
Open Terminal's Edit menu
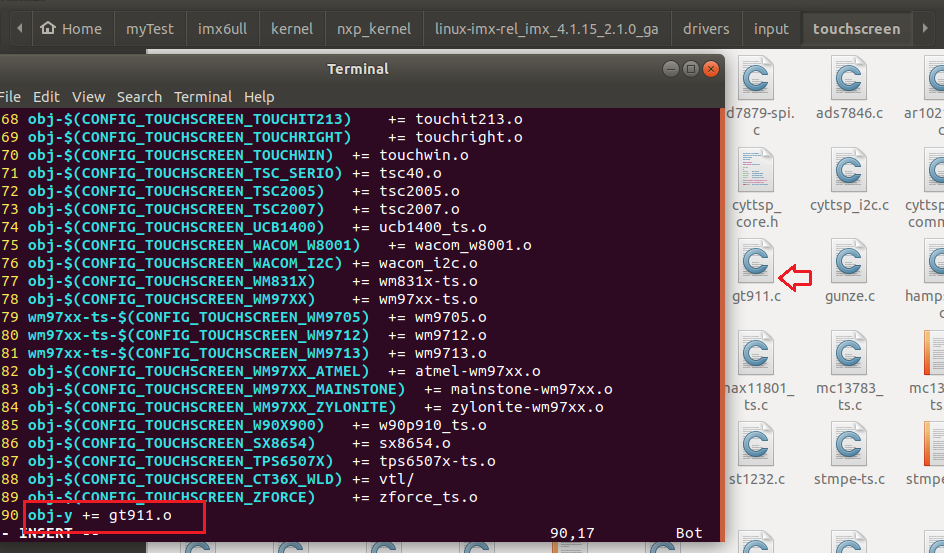pos(46,97)
